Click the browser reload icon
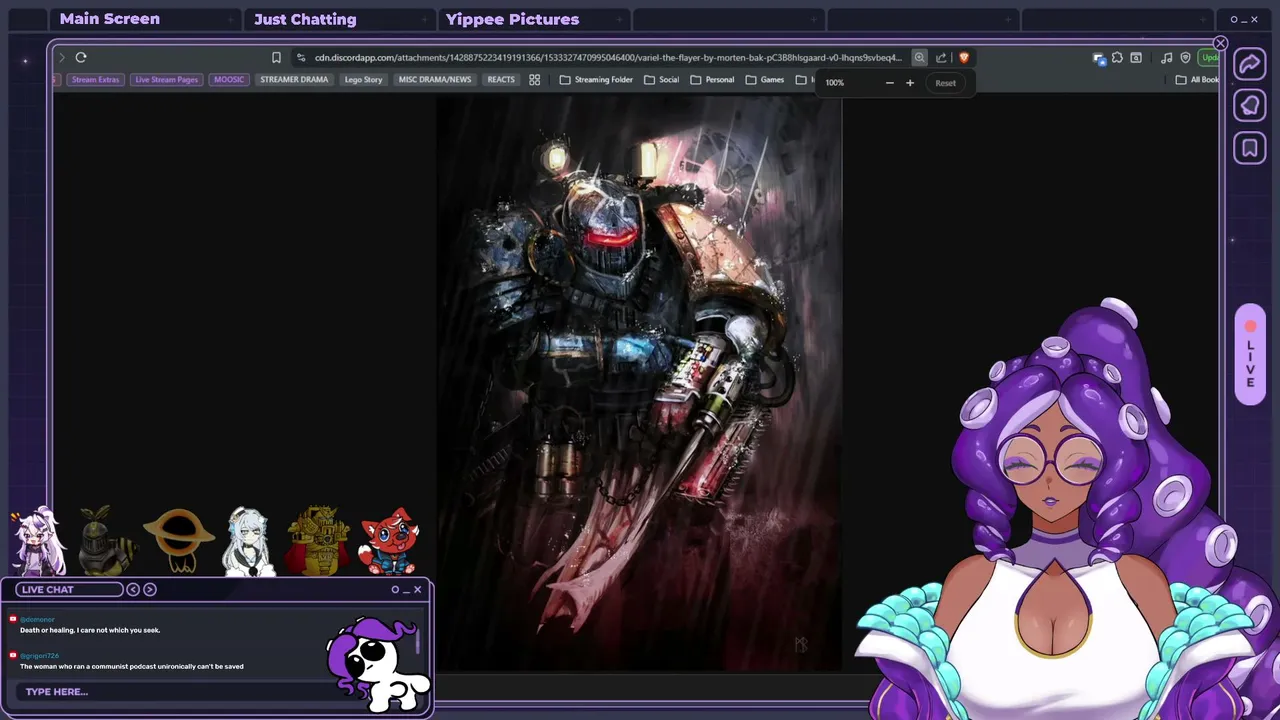This screenshot has height=720, width=1280. tap(81, 57)
